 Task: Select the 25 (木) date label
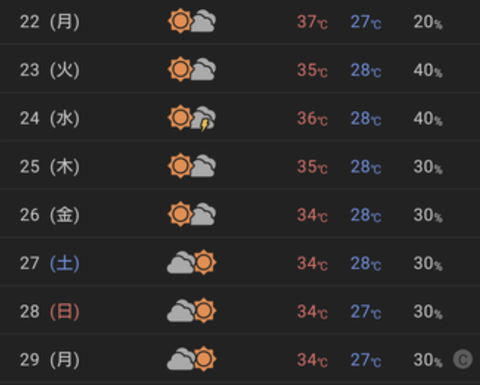(50, 167)
